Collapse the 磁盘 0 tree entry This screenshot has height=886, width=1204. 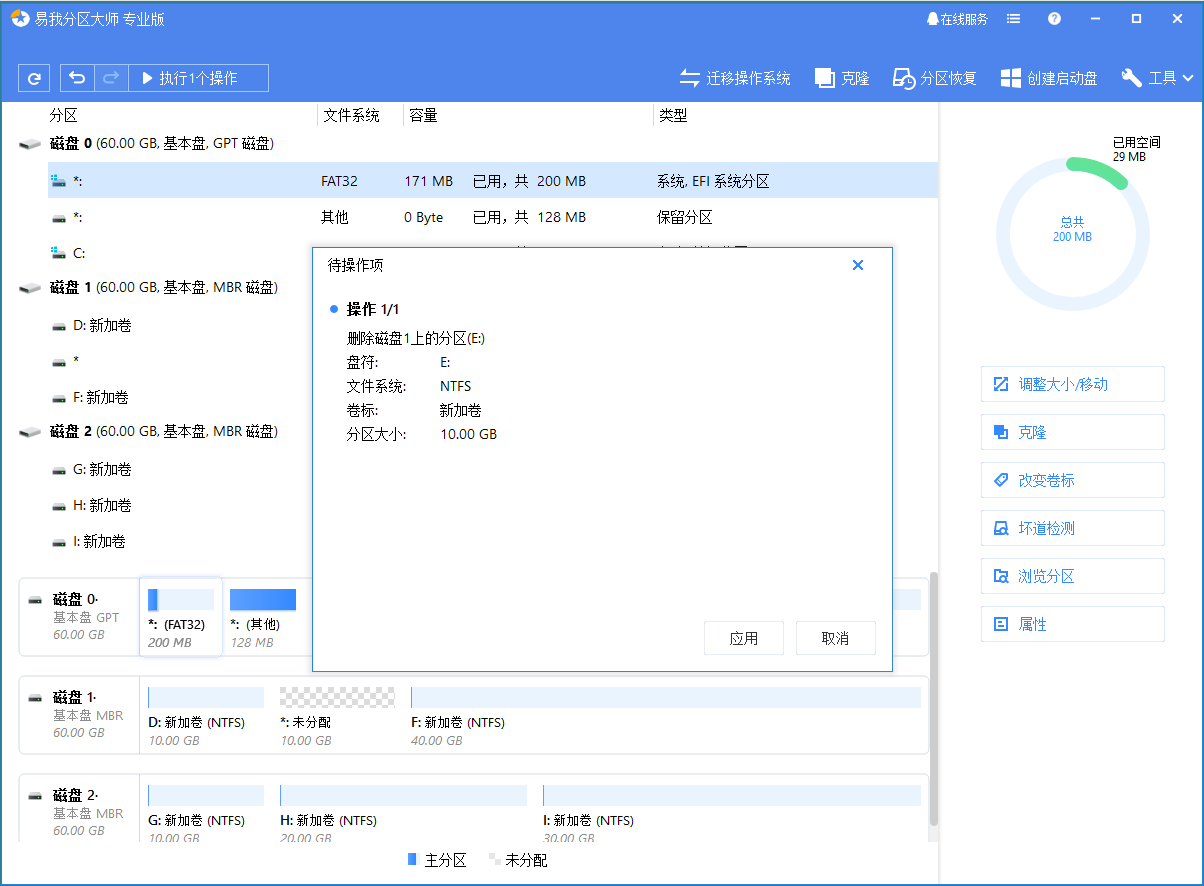click(28, 143)
